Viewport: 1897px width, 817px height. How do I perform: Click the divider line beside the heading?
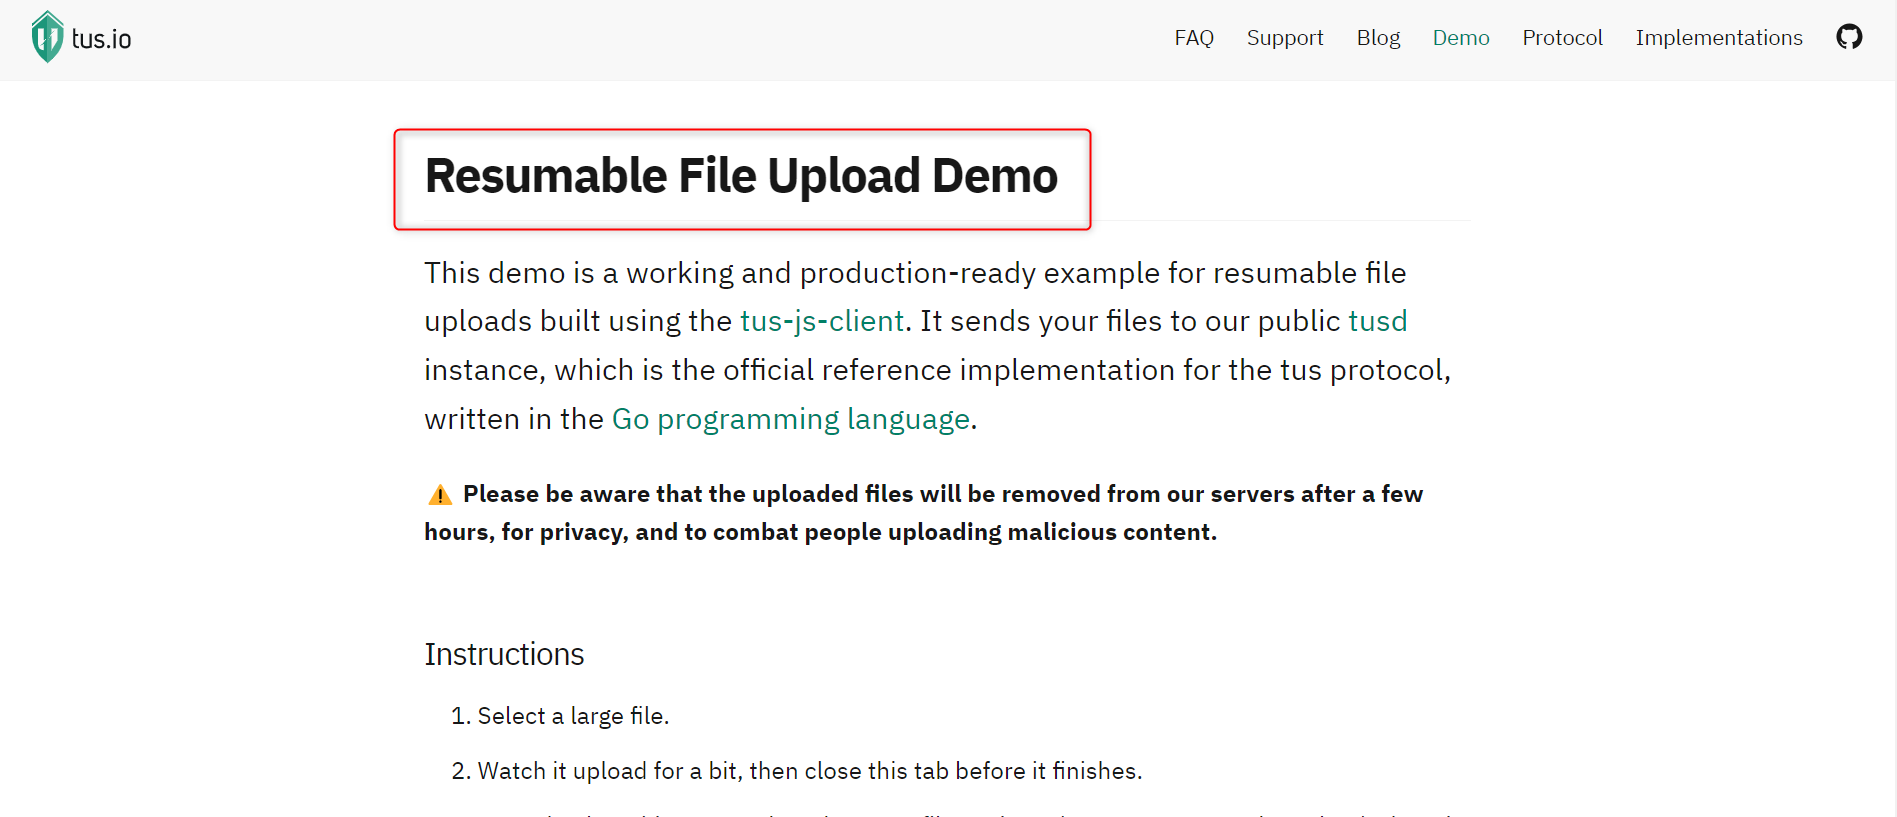coord(1280,220)
